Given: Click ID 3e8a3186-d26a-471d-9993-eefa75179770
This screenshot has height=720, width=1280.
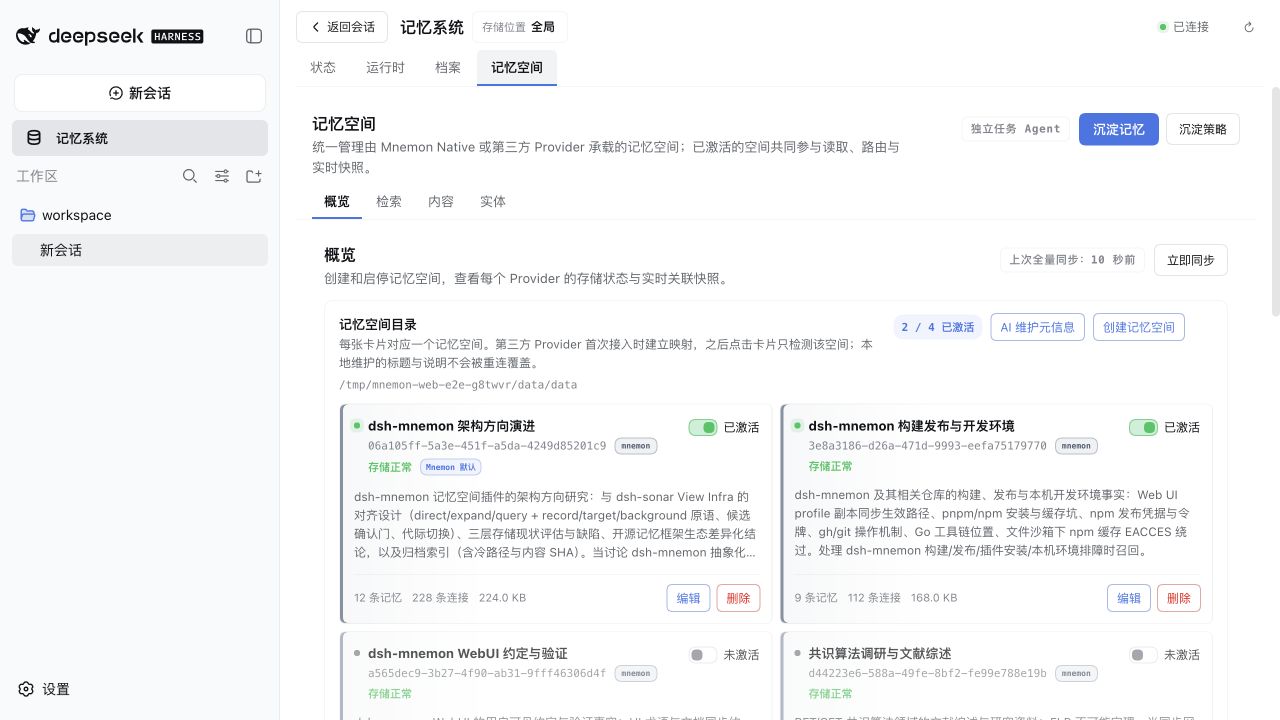Looking at the screenshot, I should pyautogui.click(x=927, y=446).
